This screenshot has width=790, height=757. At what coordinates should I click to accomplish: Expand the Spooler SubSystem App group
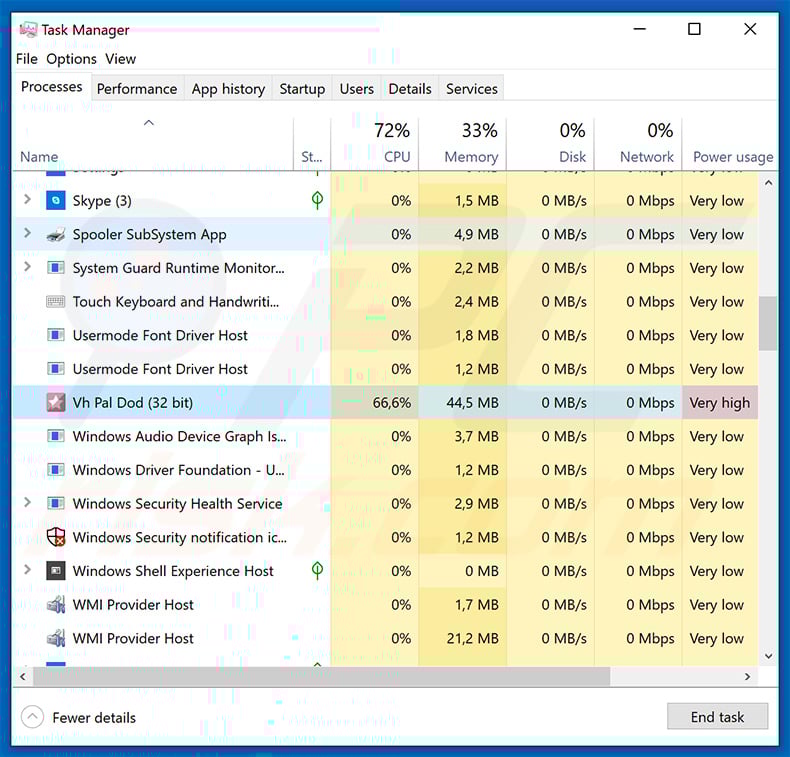(x=28, y=233)
